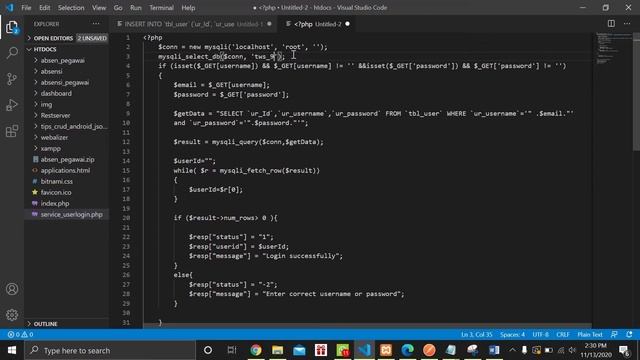Open the Source Control view icon
Screen dimensions: 640x360
pos(12,79)
